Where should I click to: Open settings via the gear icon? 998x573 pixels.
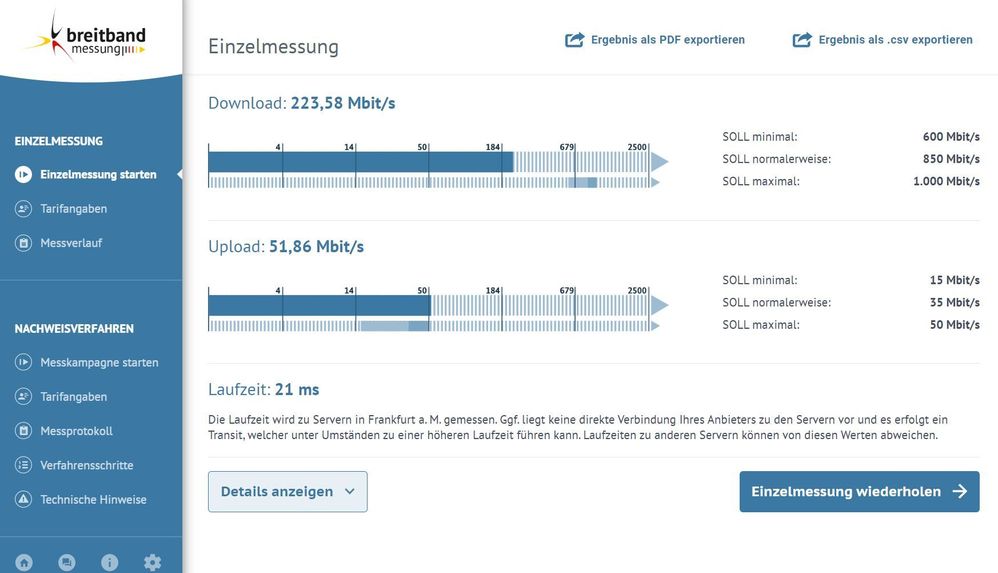pyautogui.click(x=152, y=562)
